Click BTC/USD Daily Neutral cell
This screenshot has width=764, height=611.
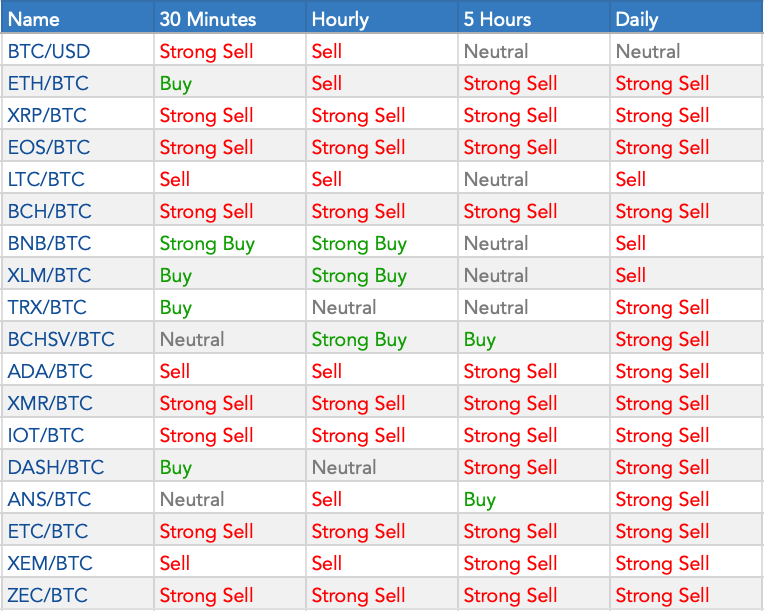(x=648, y=51)
